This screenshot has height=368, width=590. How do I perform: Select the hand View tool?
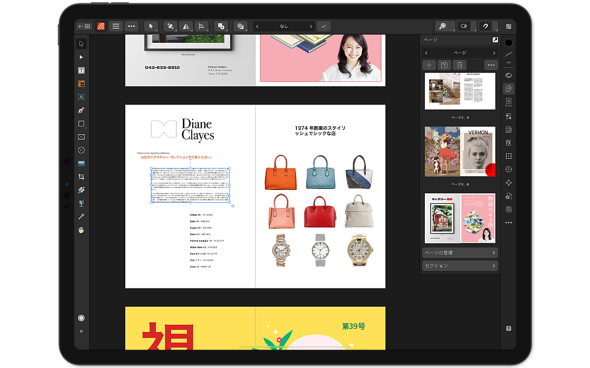point(81,230)
